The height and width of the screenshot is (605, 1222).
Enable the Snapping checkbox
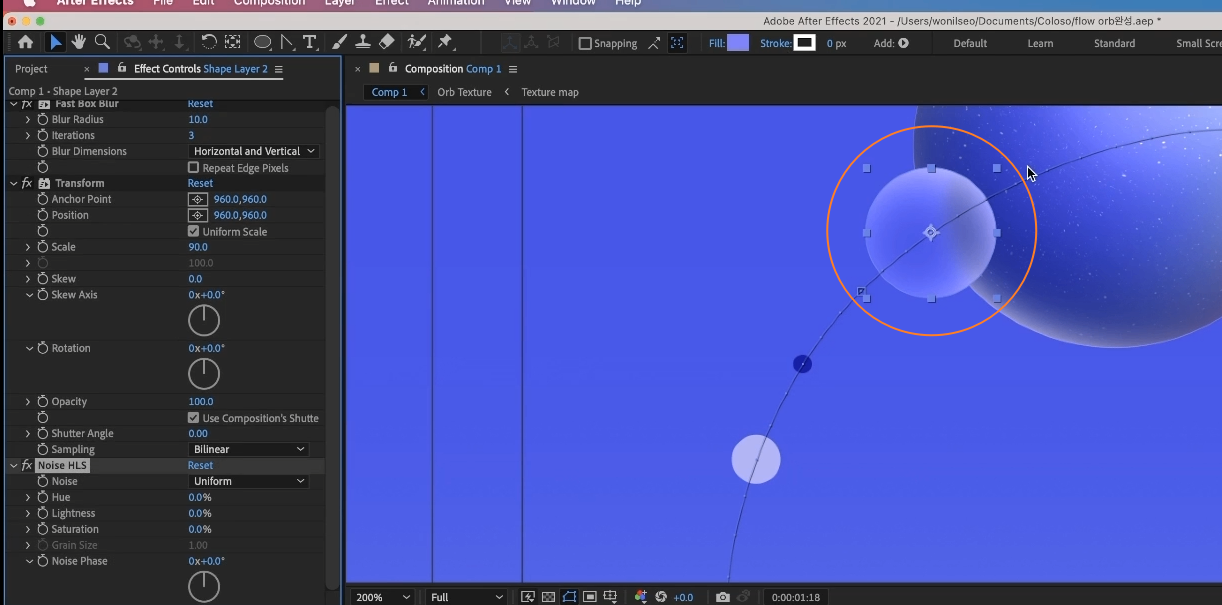click(586, 43)
